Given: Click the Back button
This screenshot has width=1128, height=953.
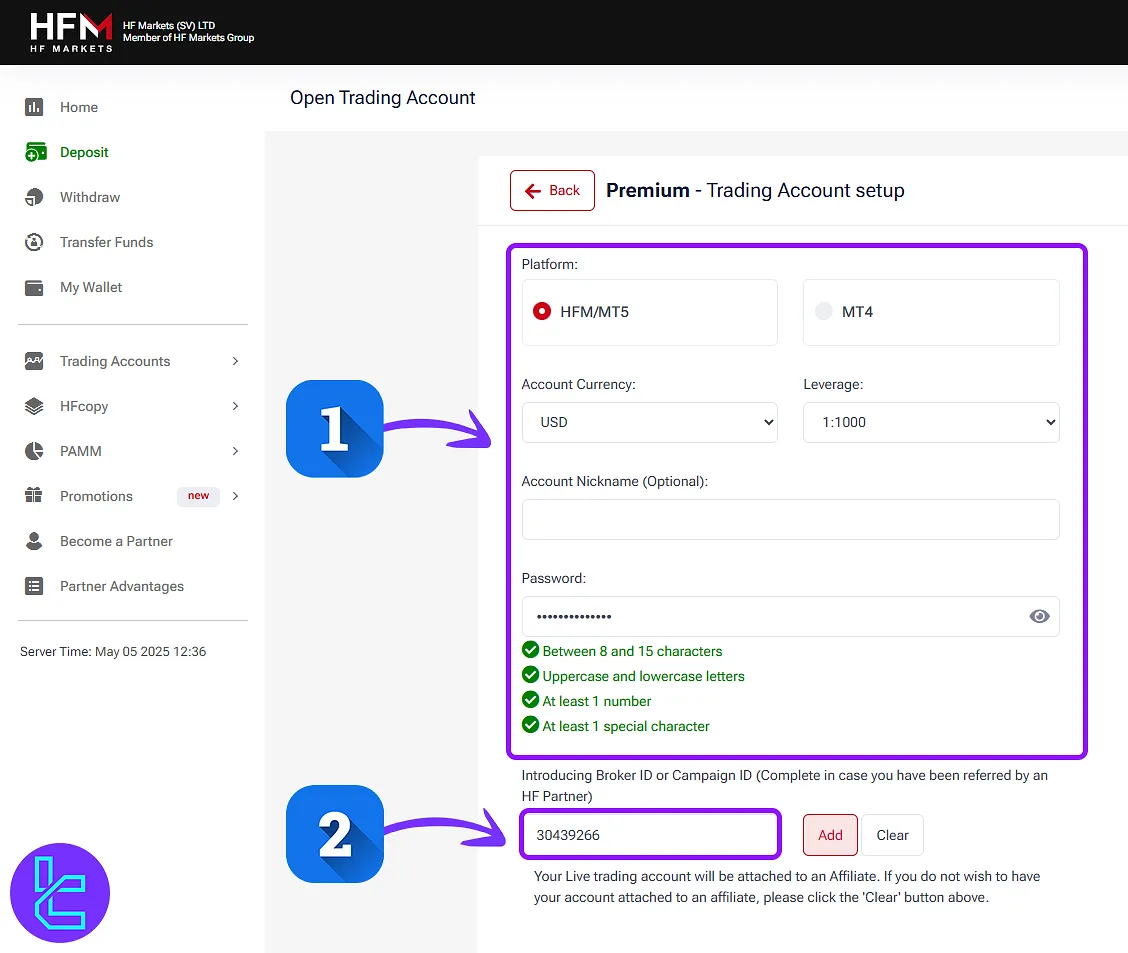Looking at the screenshot, I should (x=552, y=190).
